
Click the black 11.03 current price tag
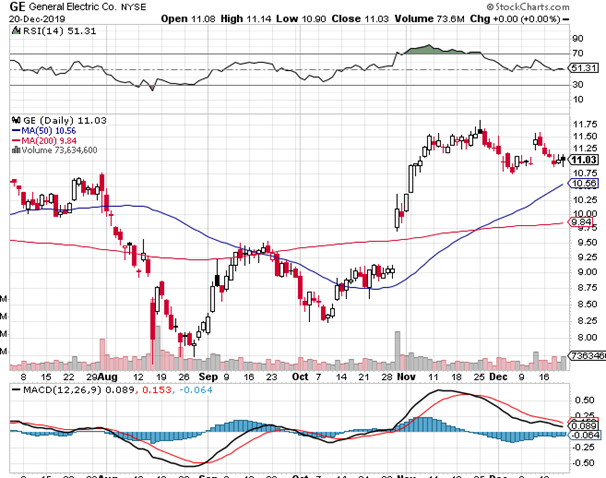[x=584, y=160]
